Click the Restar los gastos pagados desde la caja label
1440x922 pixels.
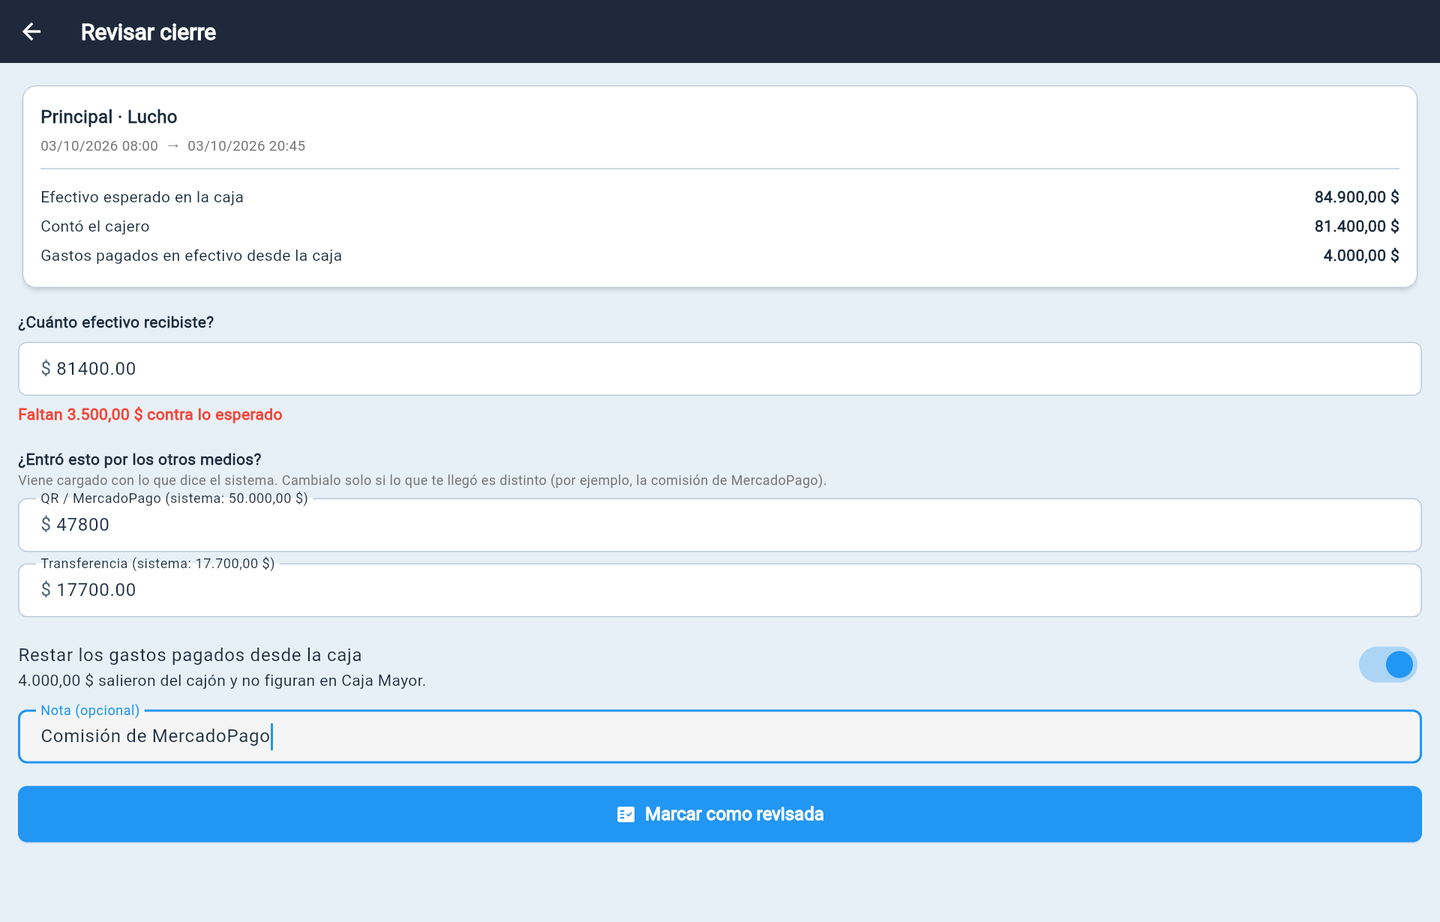(x=190, y=655)
